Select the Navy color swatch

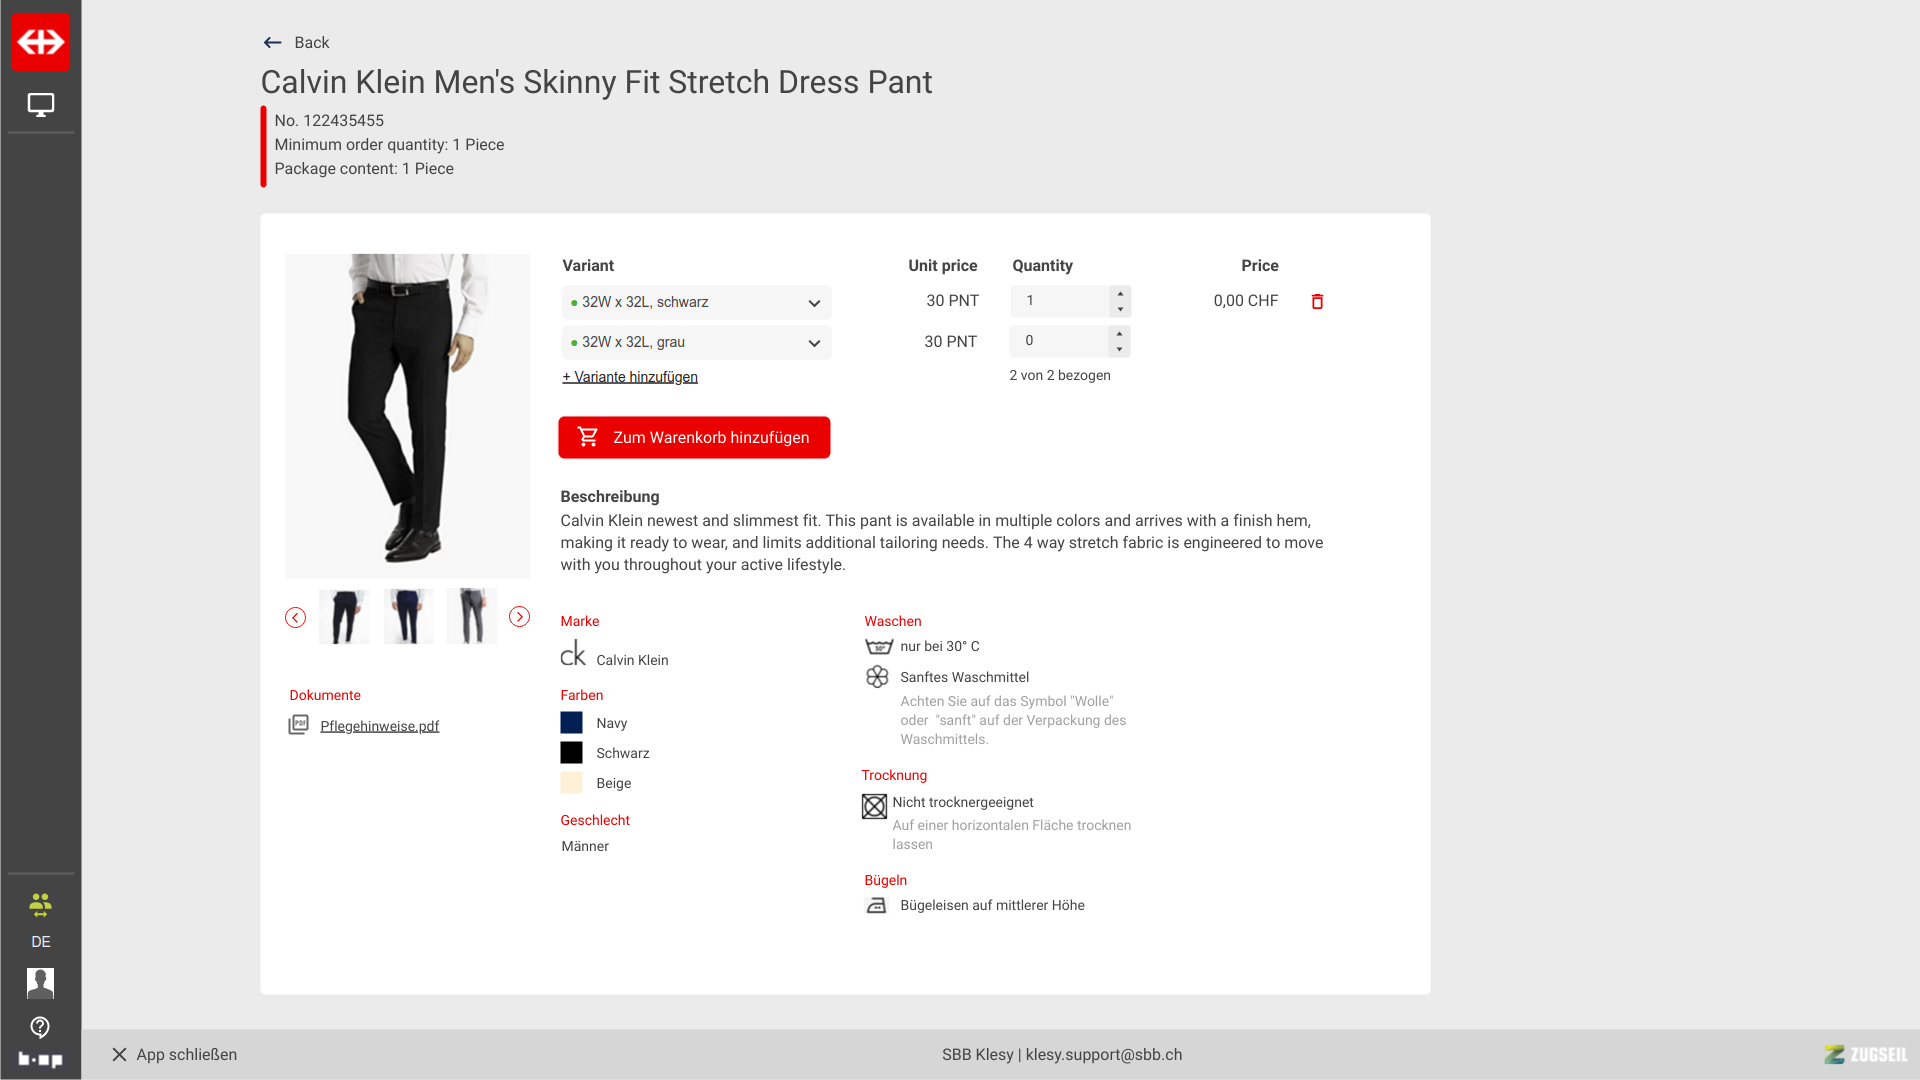pyautogui.click(x=571, y=723)
